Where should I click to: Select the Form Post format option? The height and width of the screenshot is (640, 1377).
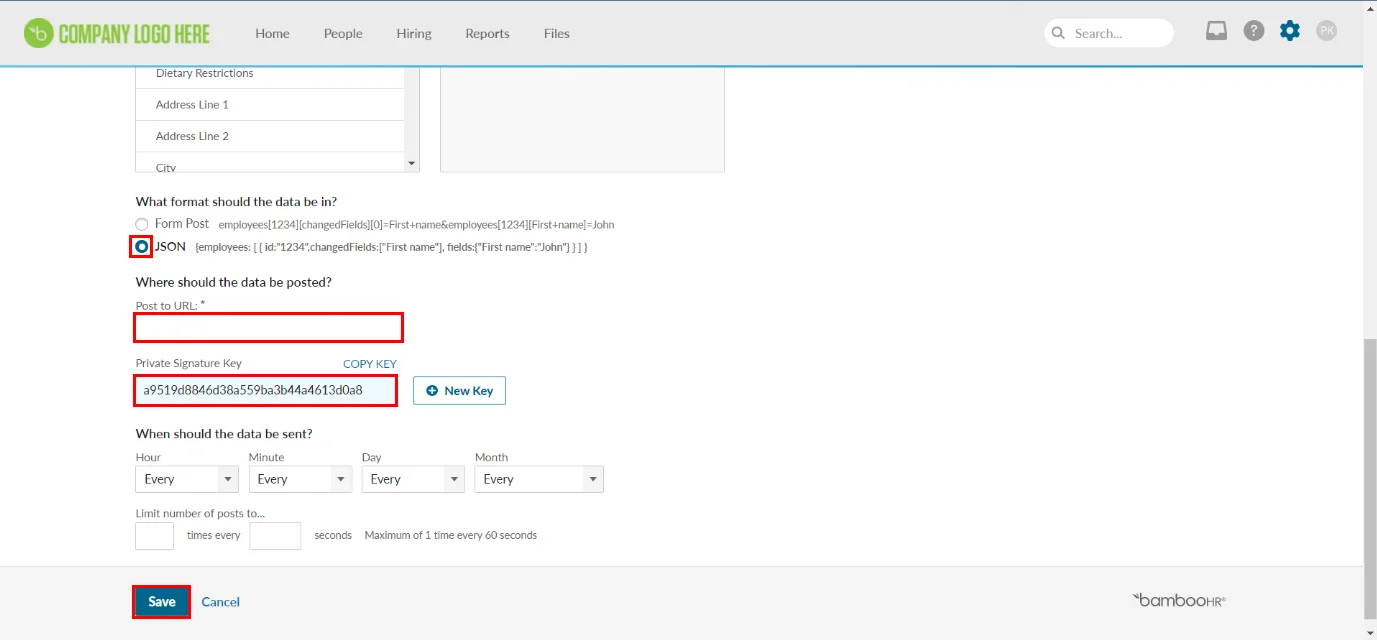pos(141,223)
